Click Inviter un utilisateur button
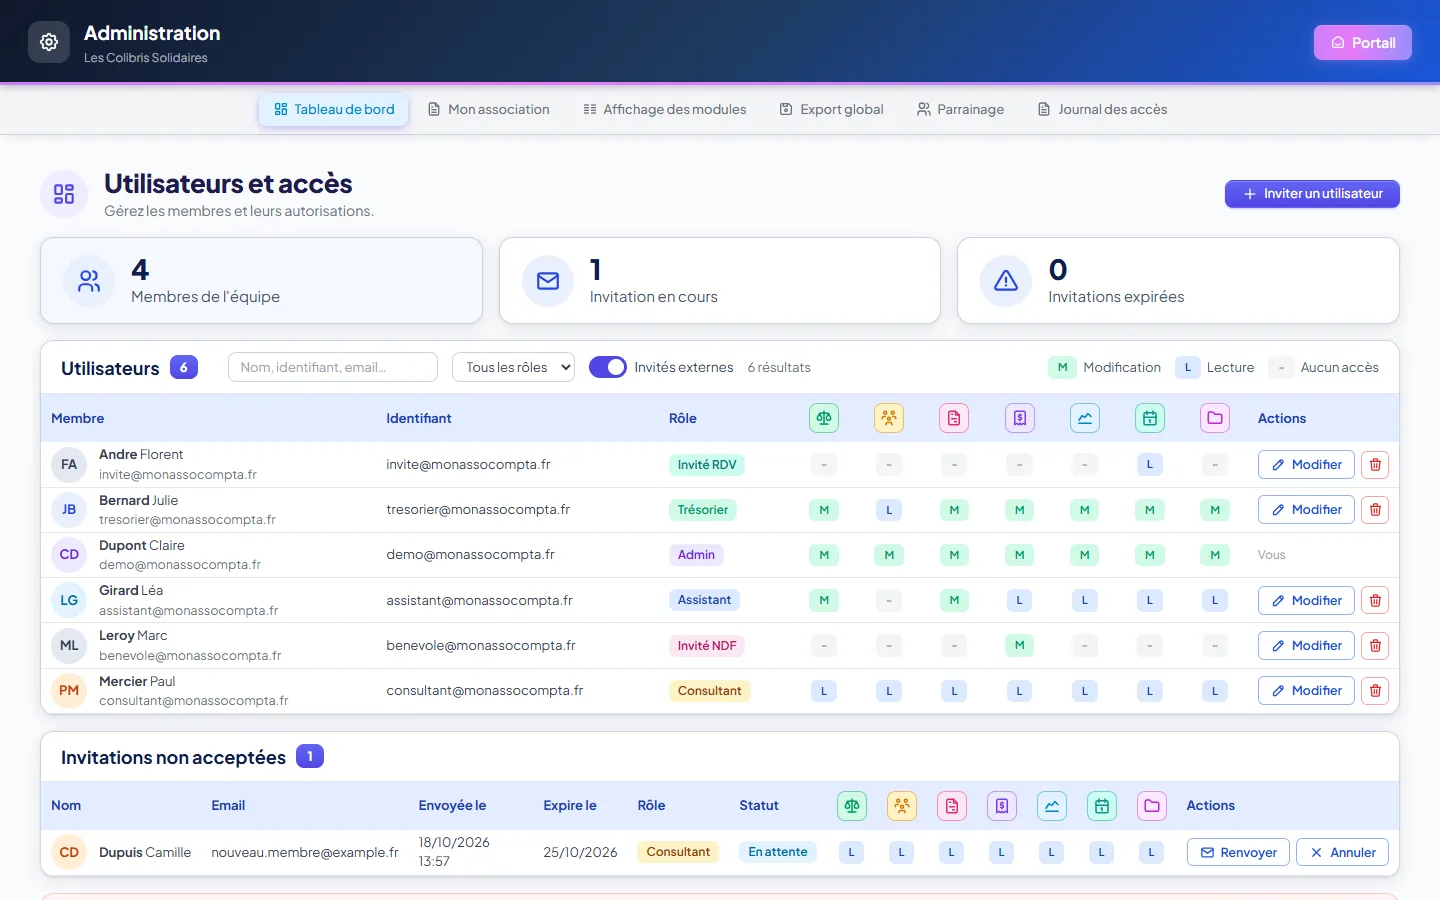Screen dimensions: 1440x900 1312,194
